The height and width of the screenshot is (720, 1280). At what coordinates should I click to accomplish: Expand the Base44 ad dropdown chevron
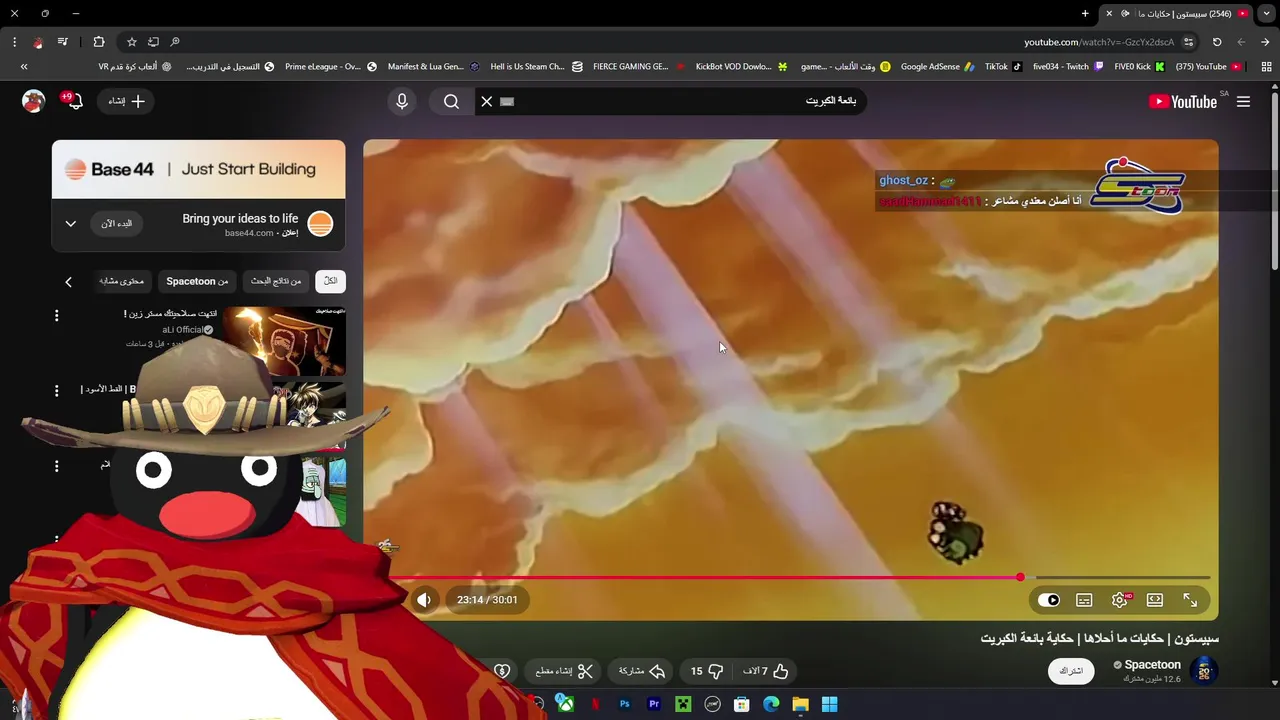71,224
